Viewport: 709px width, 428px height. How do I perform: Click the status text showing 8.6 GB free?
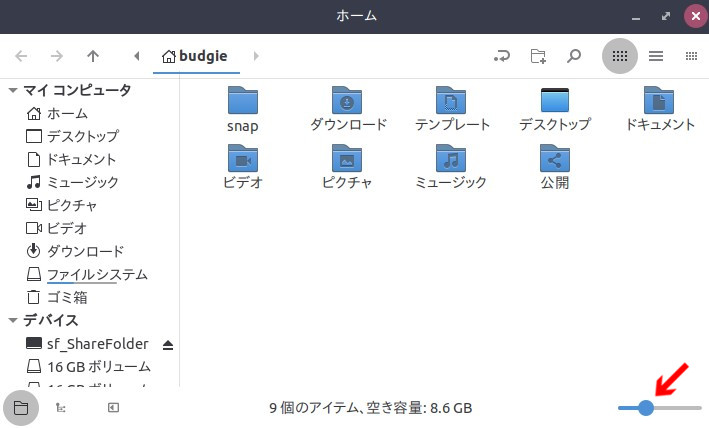coord(370,408)
